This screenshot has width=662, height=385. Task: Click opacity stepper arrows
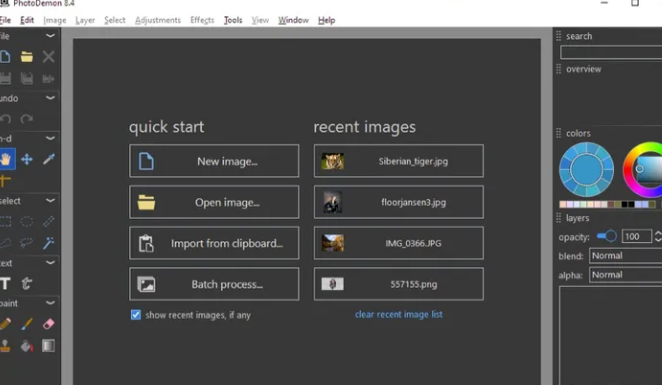pyautogui.click(x=658, y=236)
